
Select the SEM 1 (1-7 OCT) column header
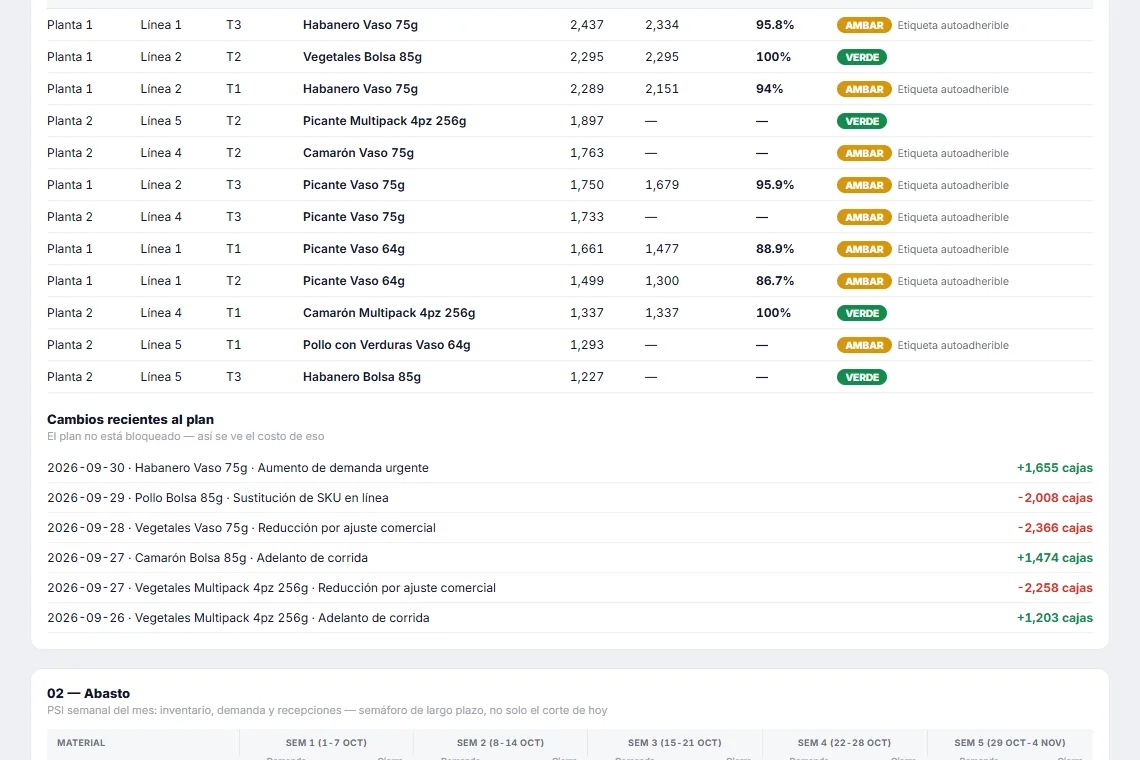(326, 743)
